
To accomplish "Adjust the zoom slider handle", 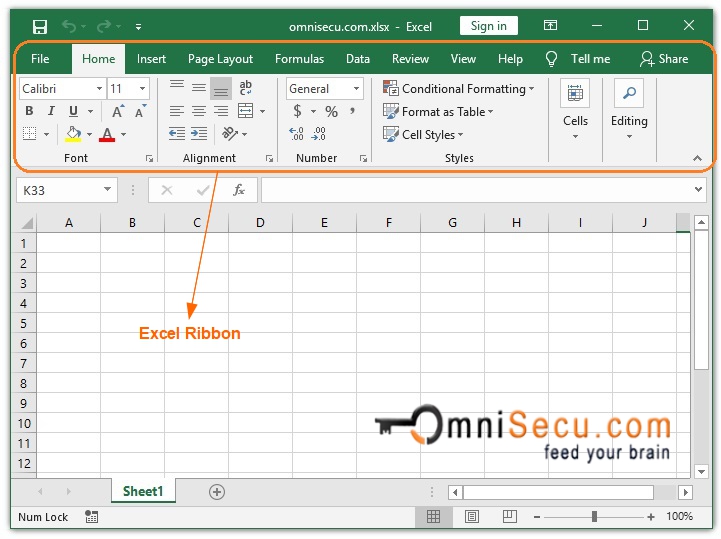I will click(x=595, y=517).
